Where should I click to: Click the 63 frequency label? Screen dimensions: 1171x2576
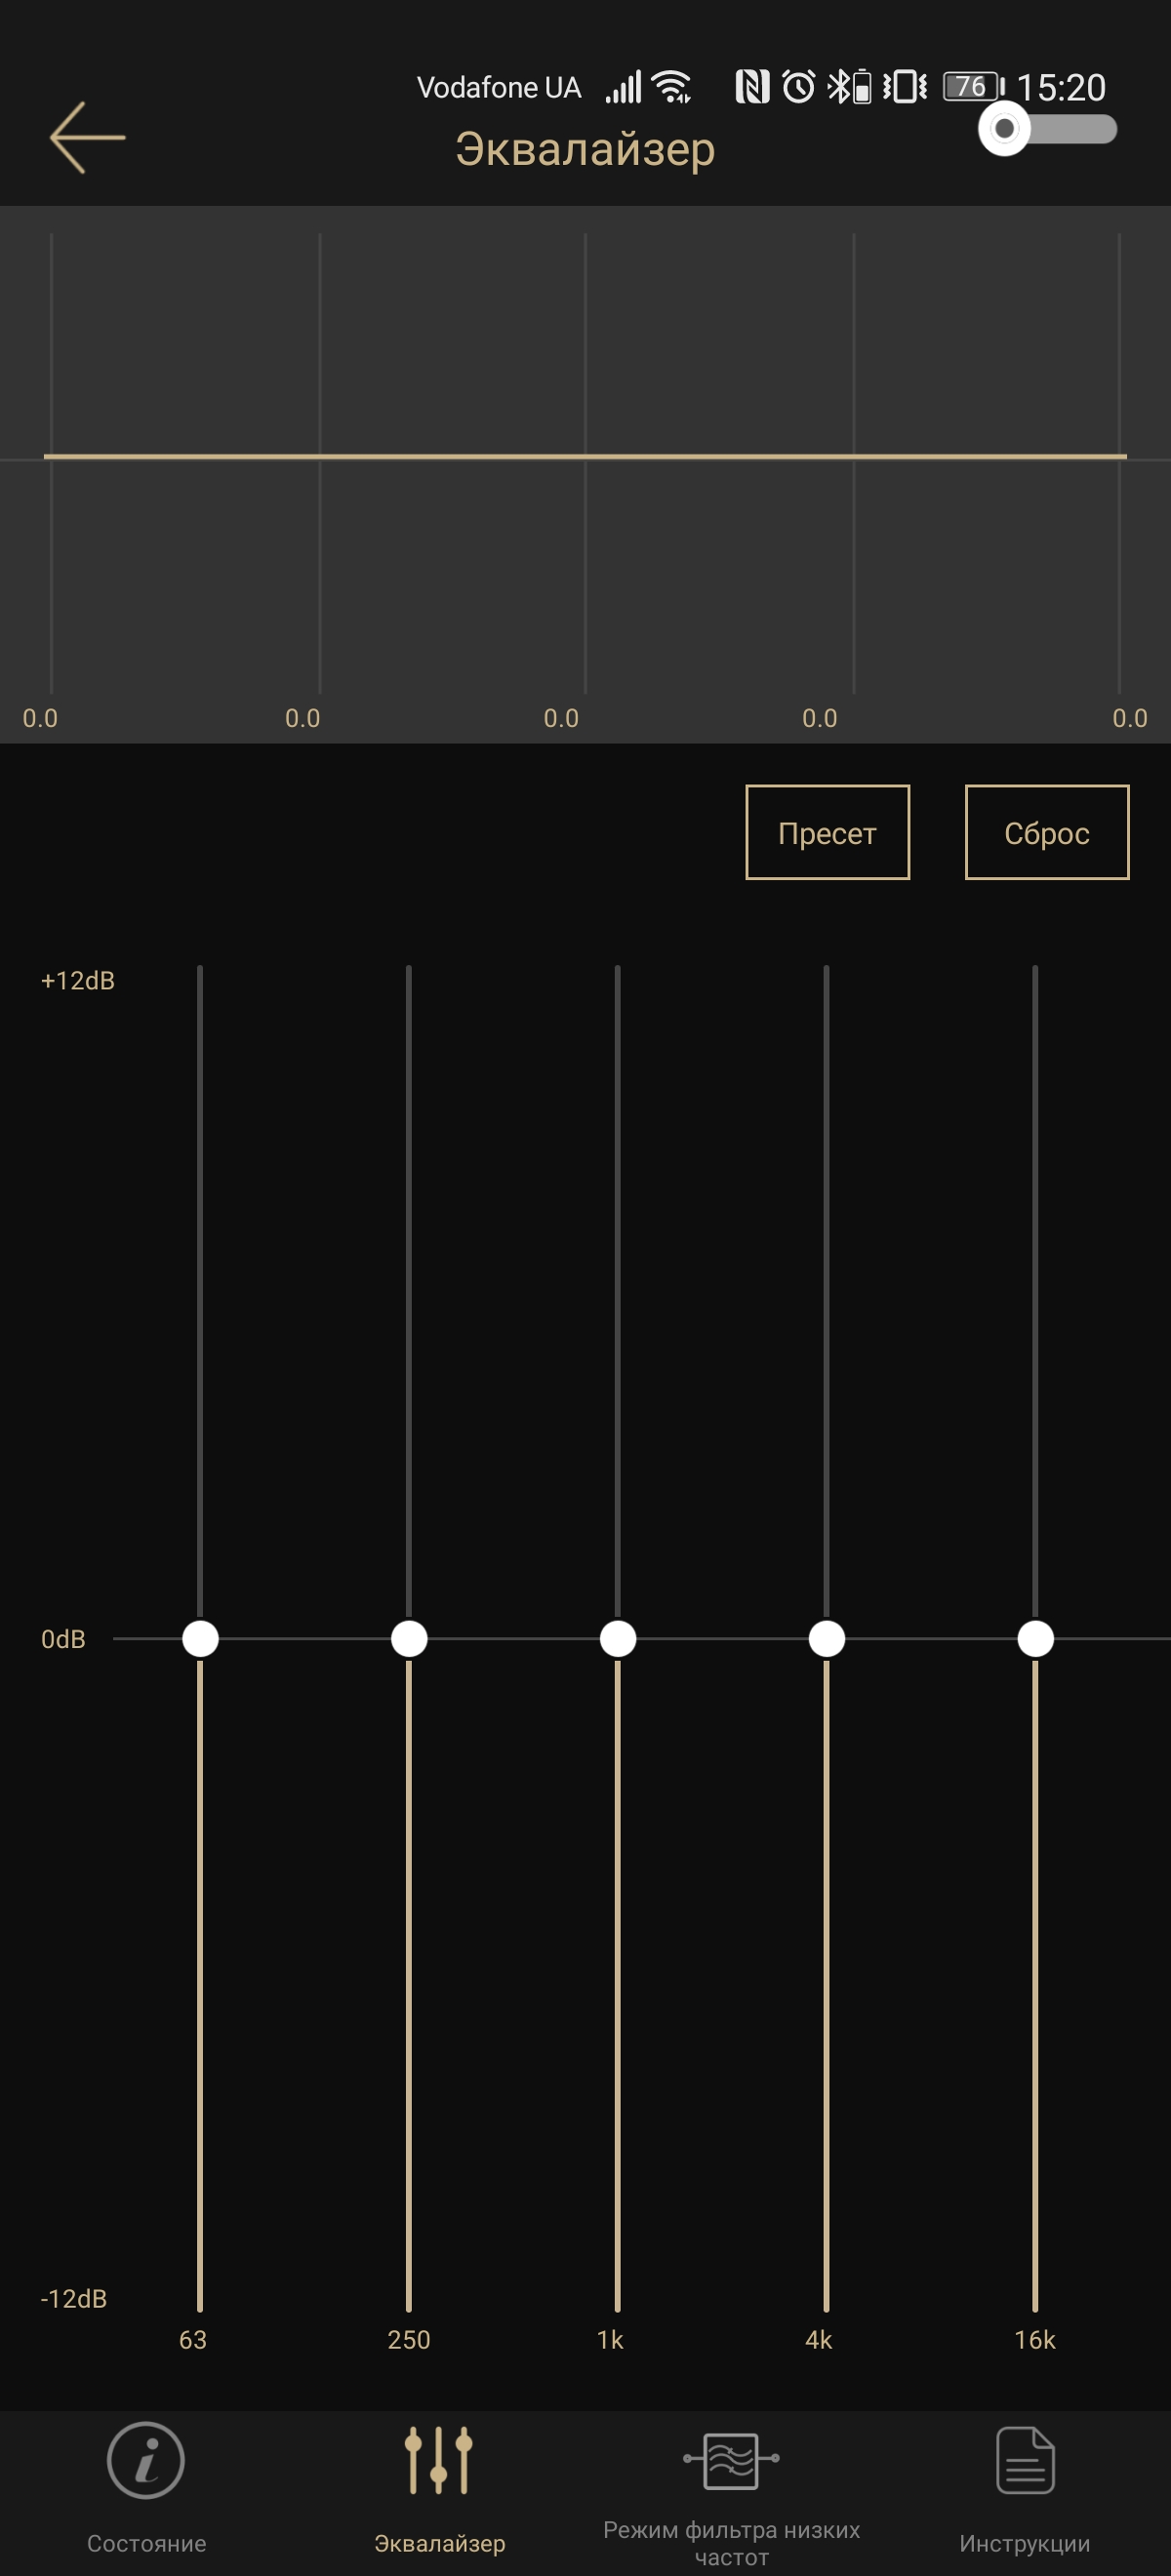click(193, 2339)
